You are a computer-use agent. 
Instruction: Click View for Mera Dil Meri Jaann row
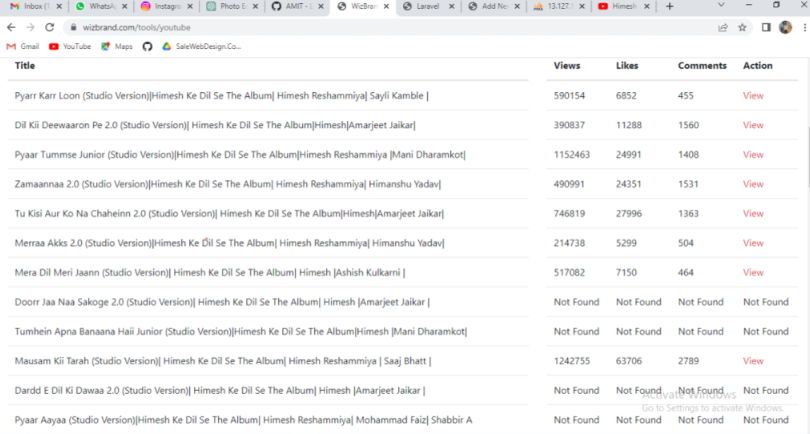tap(753, 272)
